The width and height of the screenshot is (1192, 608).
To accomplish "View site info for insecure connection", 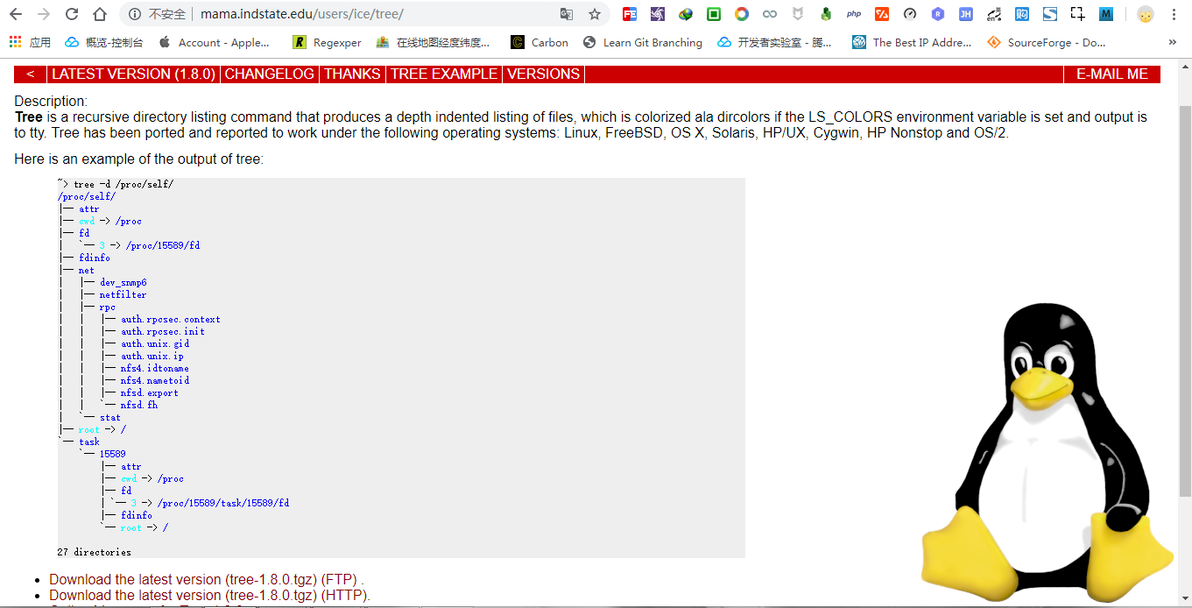I will pos(157,14).
